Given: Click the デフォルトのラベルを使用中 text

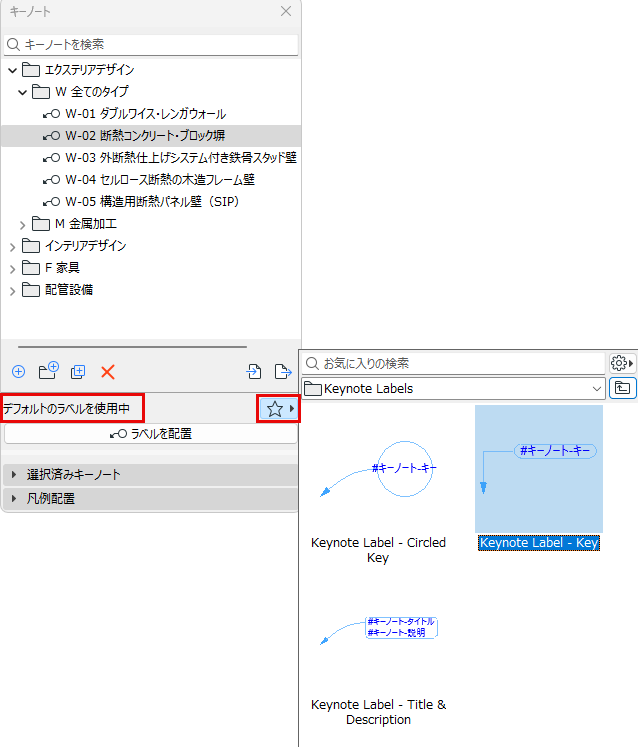Looking at the screenshot, I should 66,409.
